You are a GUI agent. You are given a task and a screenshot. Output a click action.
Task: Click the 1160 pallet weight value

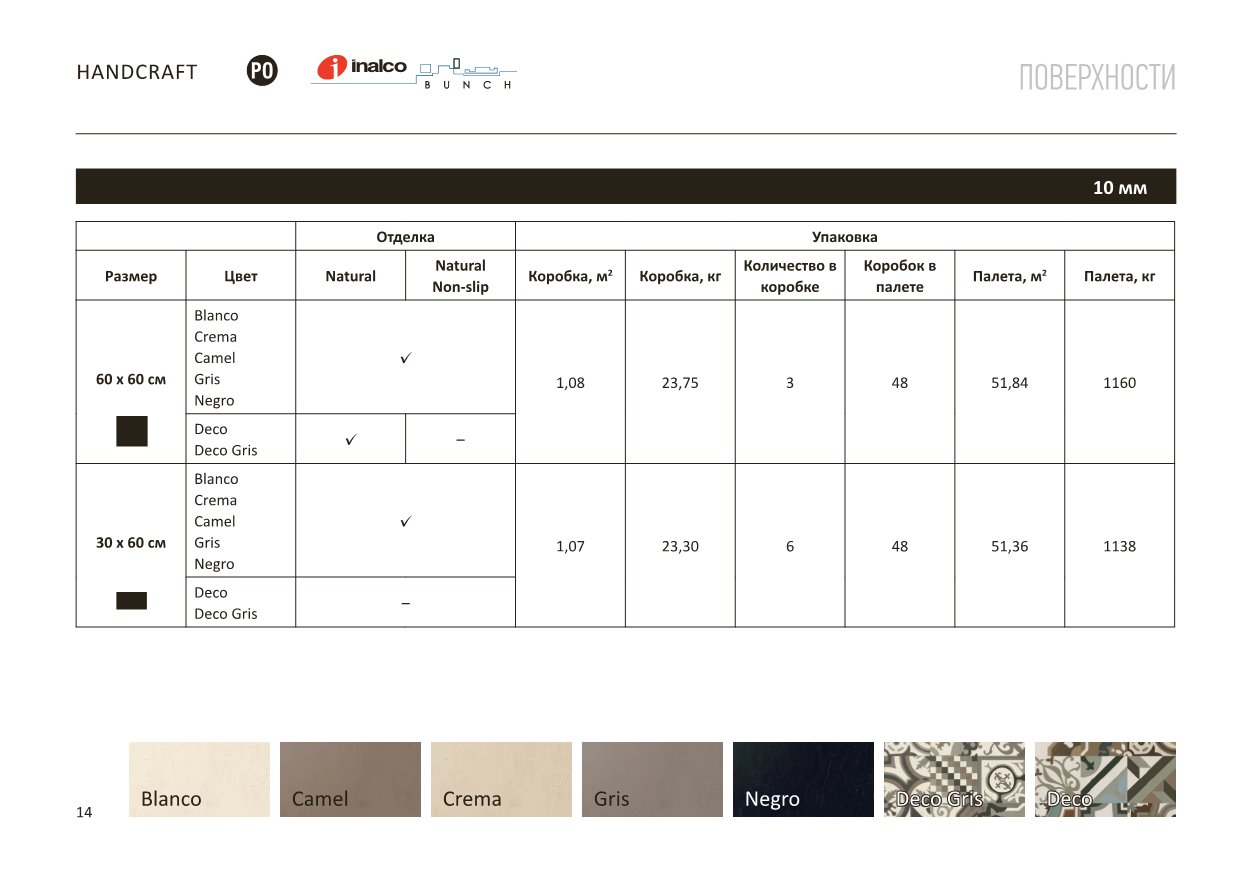1120,382
